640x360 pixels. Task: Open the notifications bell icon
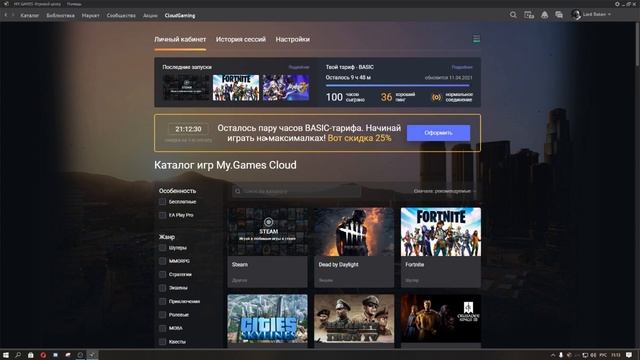point(544,15)
